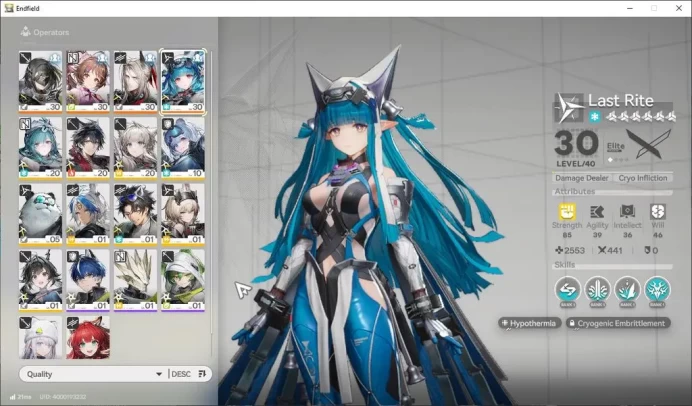Image resolution: width=692 pixels, height=406 pixels.
Task: Click the Last Rite name title
Action: coord(621,101)
